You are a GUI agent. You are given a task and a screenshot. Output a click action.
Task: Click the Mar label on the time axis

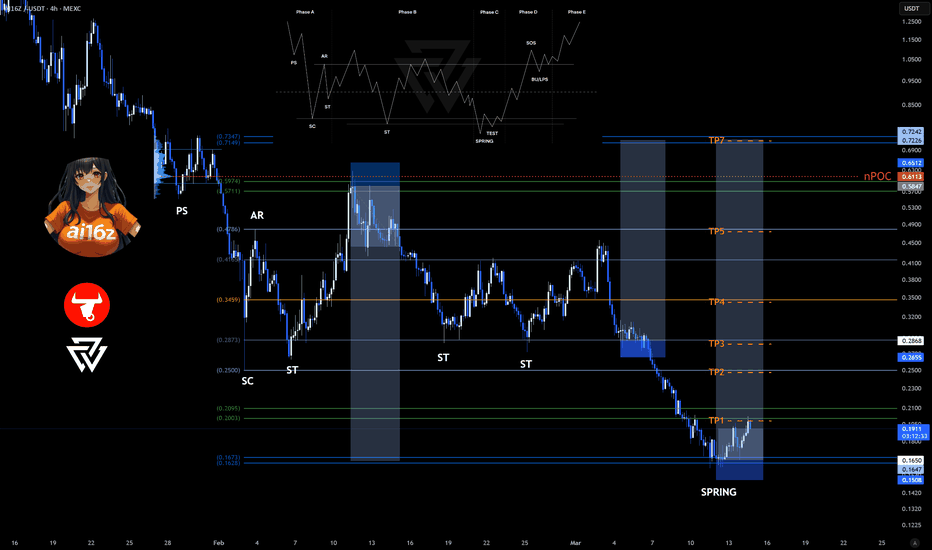[575, 543]
